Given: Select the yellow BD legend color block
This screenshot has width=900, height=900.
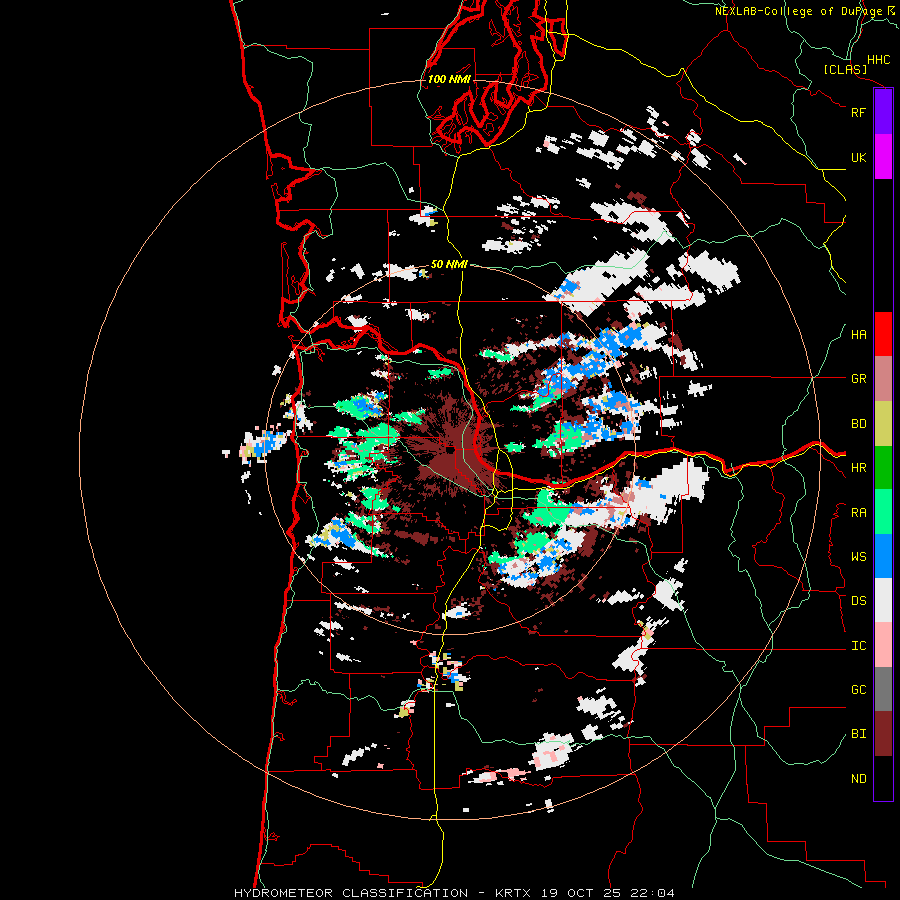Looking at the screenshot, I should pyautogui.click(x=883, y=423).
